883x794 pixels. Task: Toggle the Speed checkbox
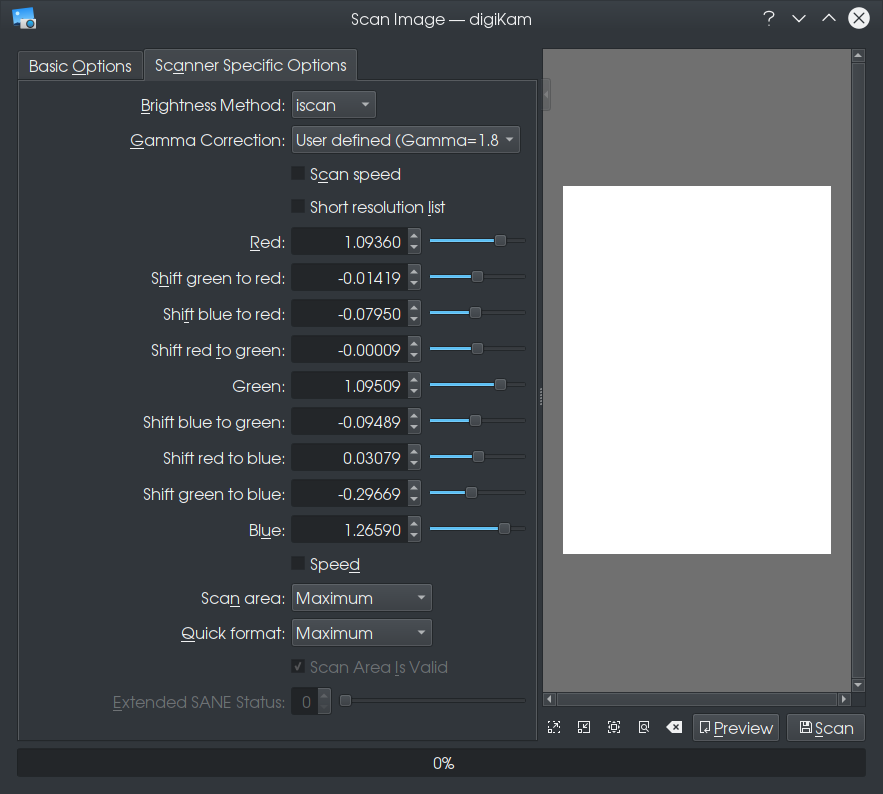coord(298,563)
